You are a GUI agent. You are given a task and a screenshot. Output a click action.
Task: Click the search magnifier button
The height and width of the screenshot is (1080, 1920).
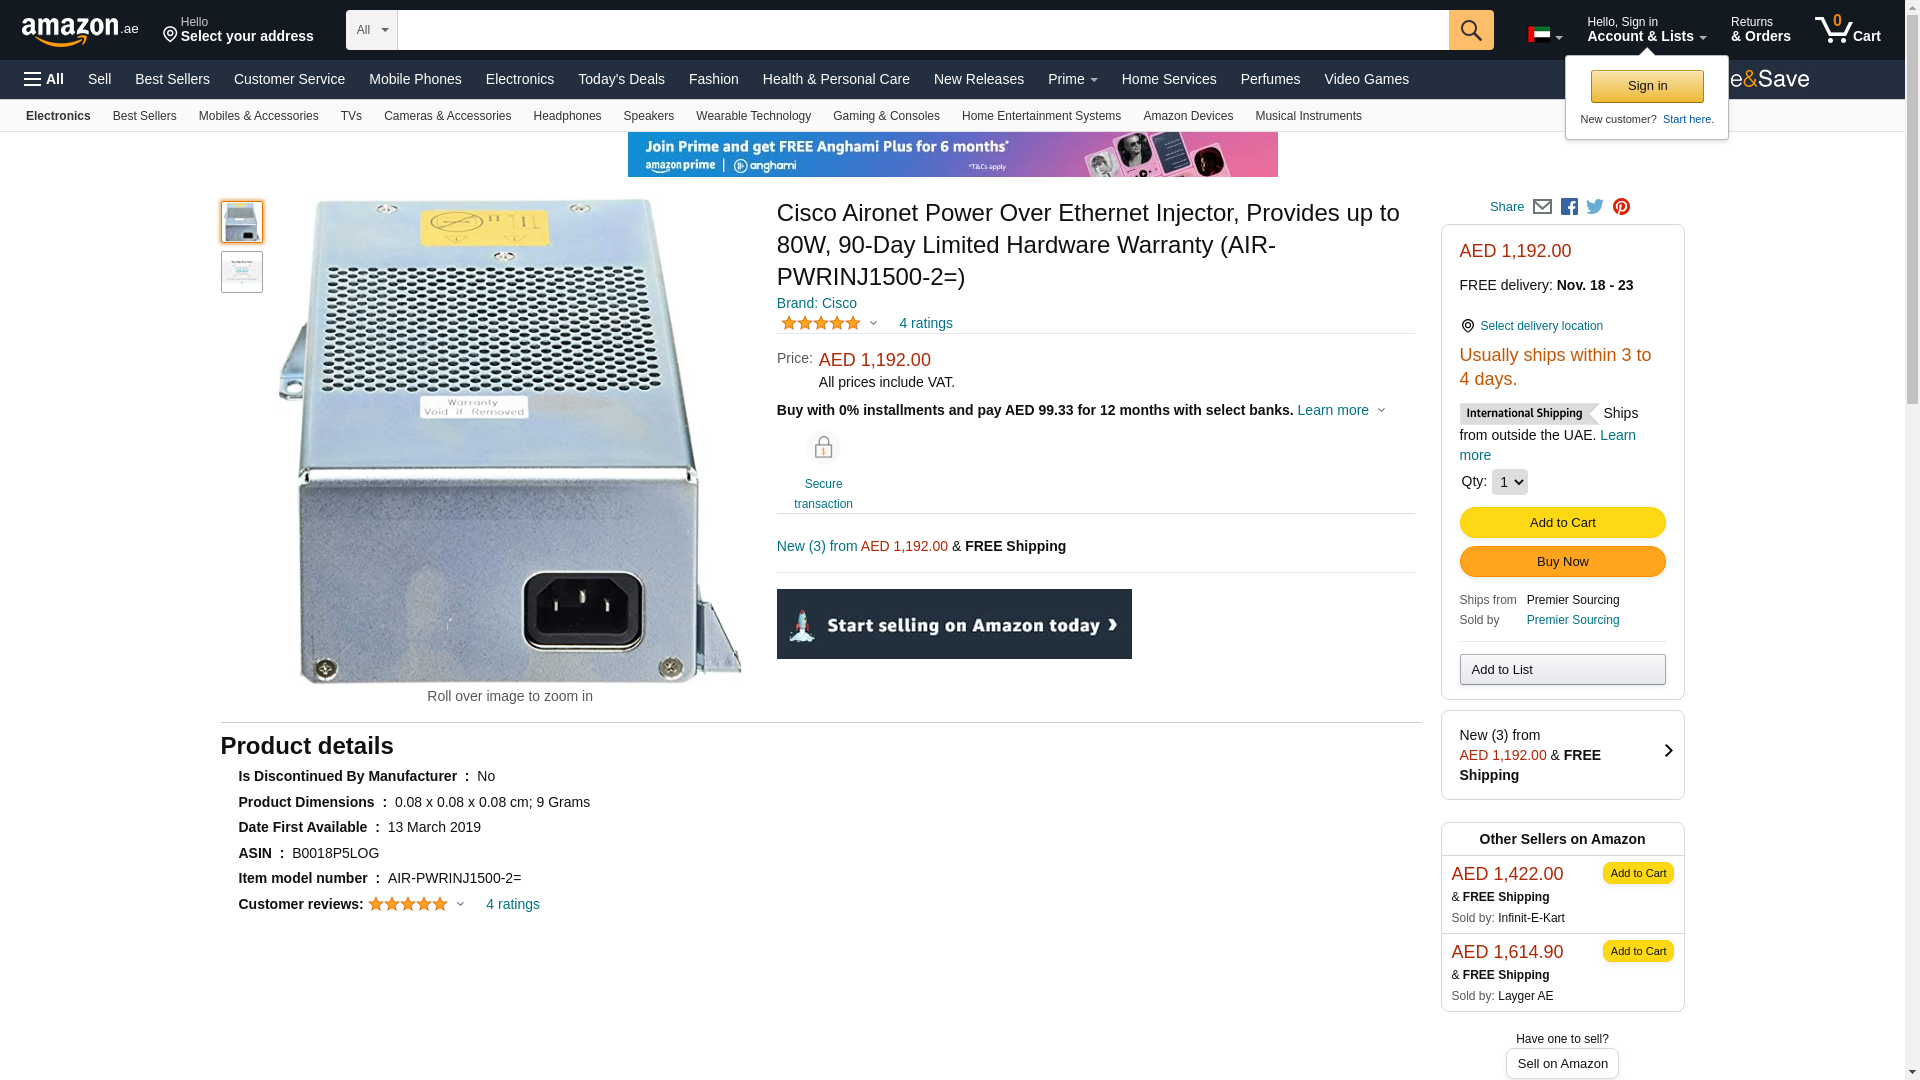click(x=1470, y=30)
